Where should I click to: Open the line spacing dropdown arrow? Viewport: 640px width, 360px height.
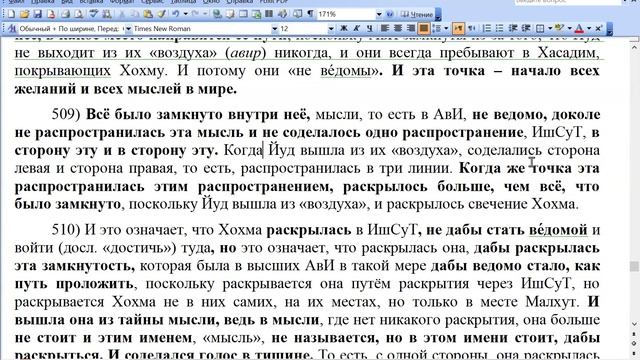[446, 28]
